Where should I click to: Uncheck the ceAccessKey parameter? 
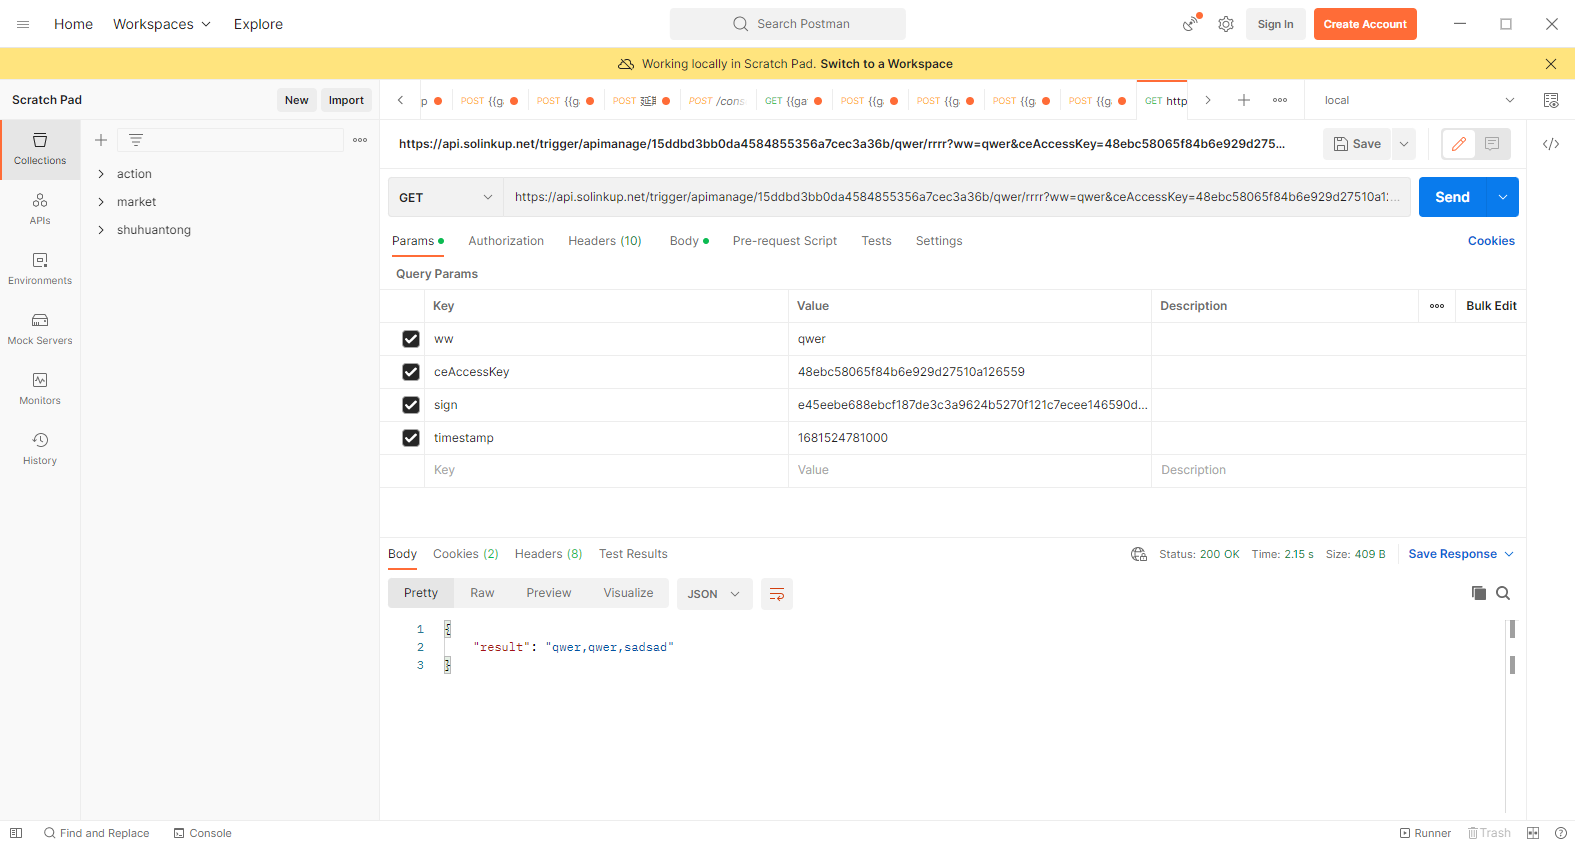(x=411, y=372)
